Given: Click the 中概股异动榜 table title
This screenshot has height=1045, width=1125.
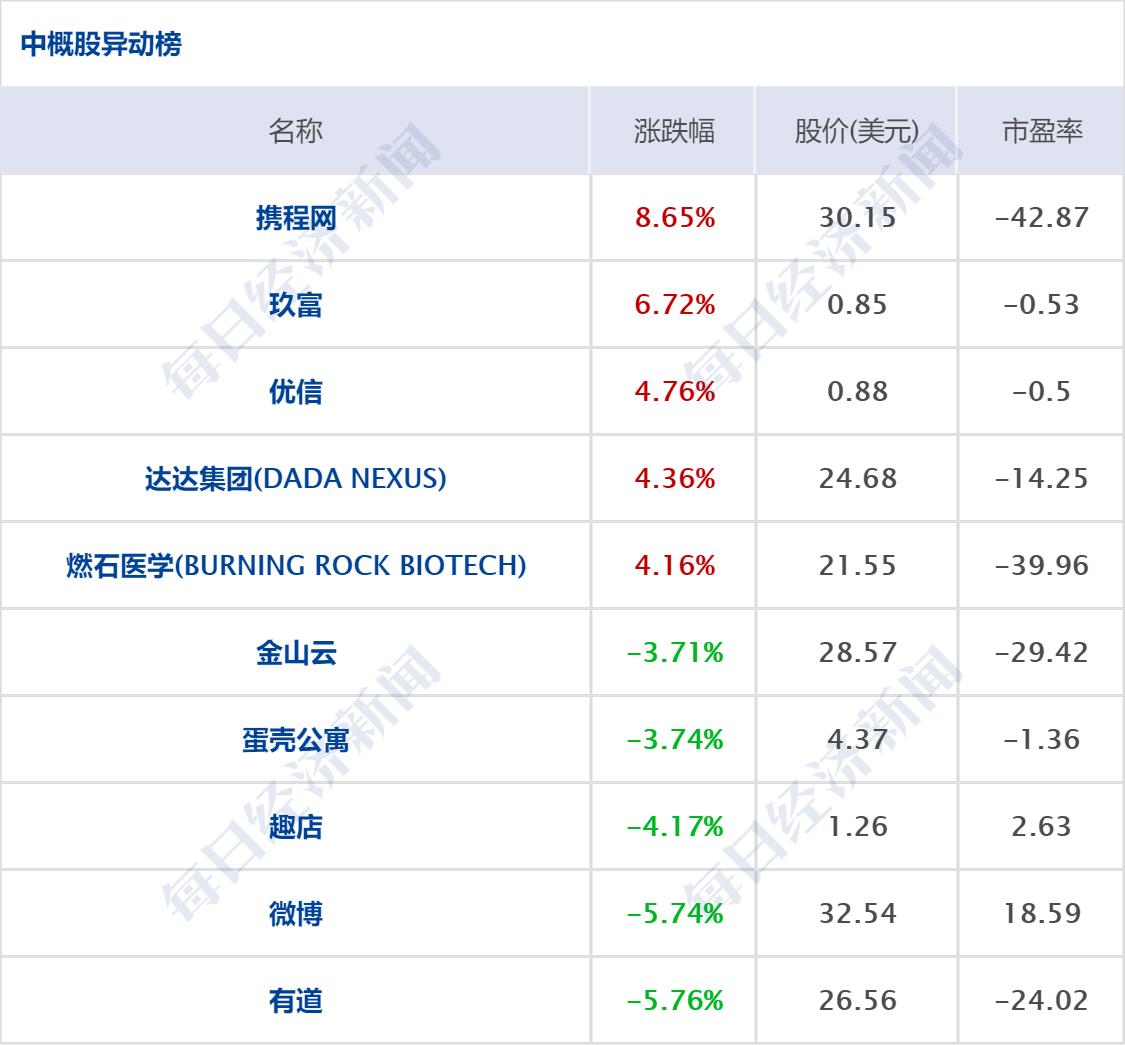Looking at the screenshot, I should coord(101,45).
